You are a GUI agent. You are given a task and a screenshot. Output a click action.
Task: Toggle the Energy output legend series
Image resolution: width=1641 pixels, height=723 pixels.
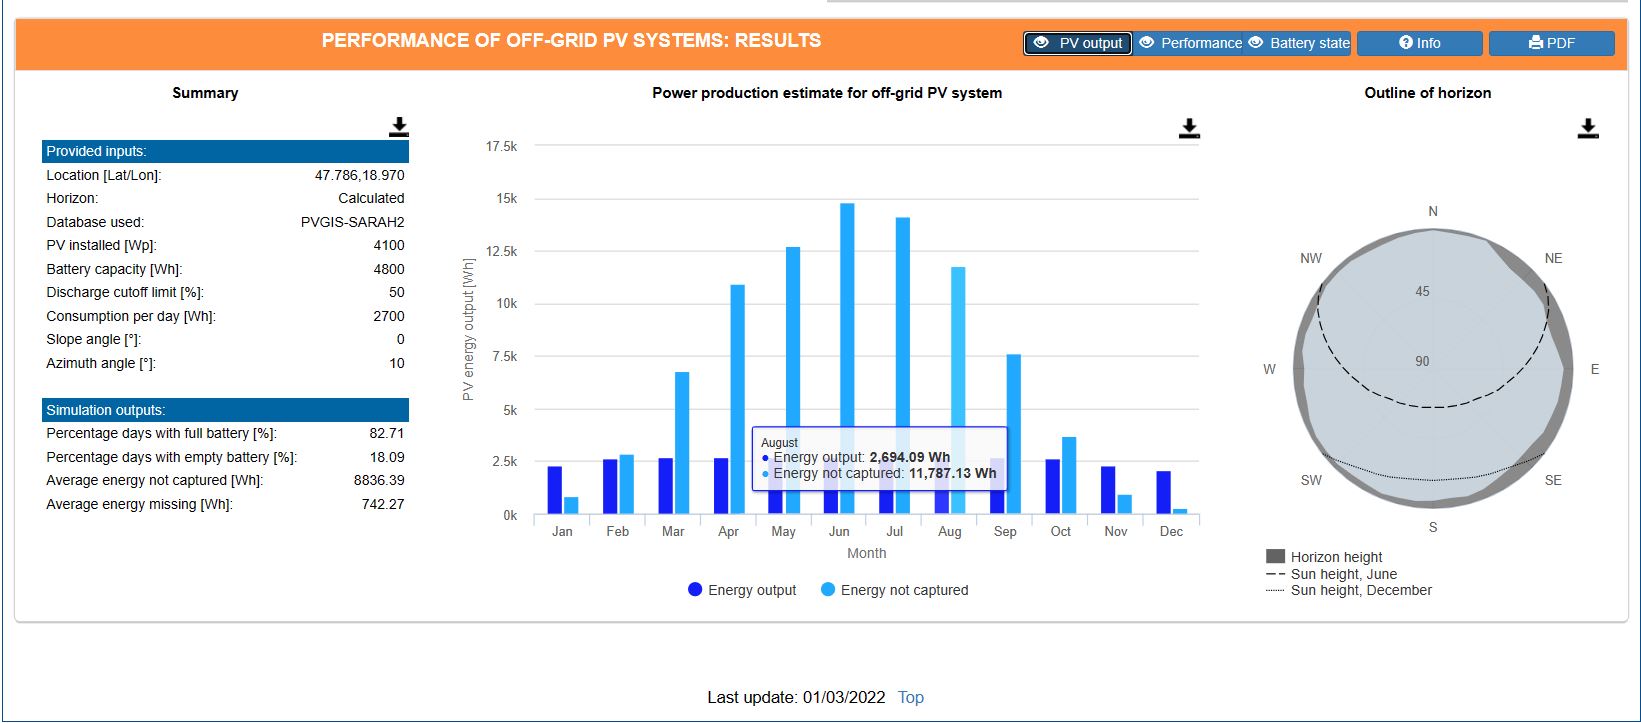point(742,590)
